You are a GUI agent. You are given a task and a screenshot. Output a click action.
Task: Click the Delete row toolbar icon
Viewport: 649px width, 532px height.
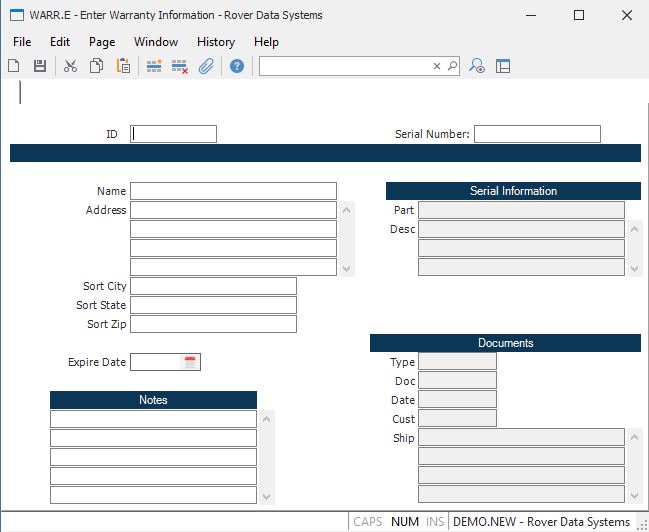180,66
